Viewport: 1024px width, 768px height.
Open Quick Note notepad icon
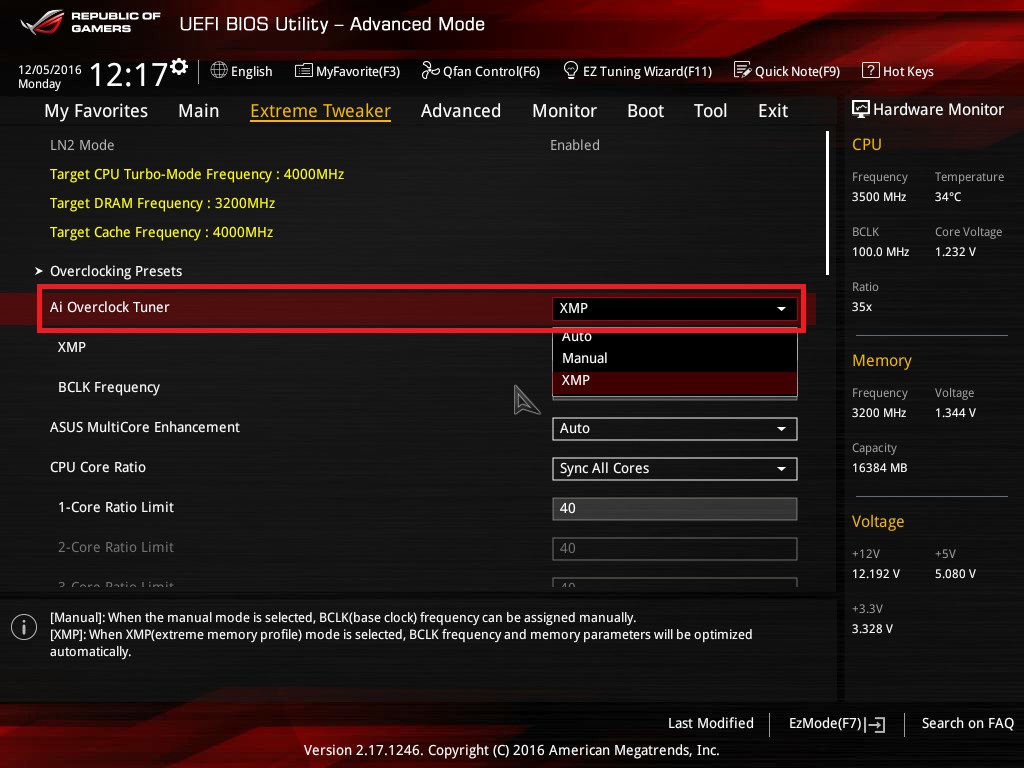(743, 70)
